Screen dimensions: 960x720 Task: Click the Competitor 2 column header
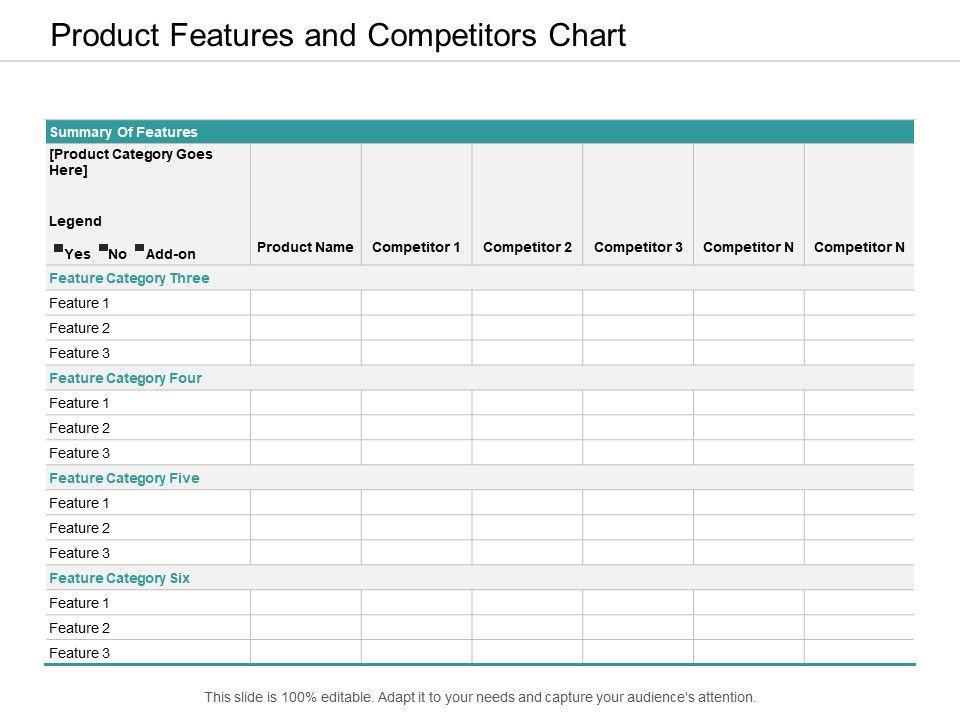(527, 247)
